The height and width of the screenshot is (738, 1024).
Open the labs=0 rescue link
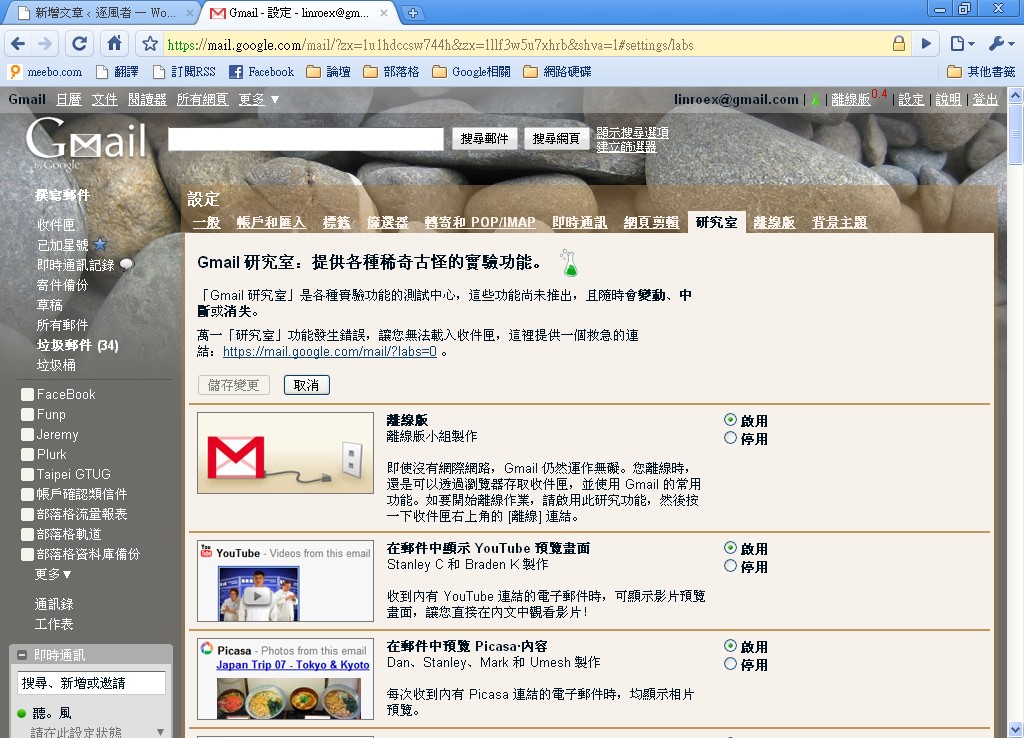pyautogui.click(x=330, y=351)
